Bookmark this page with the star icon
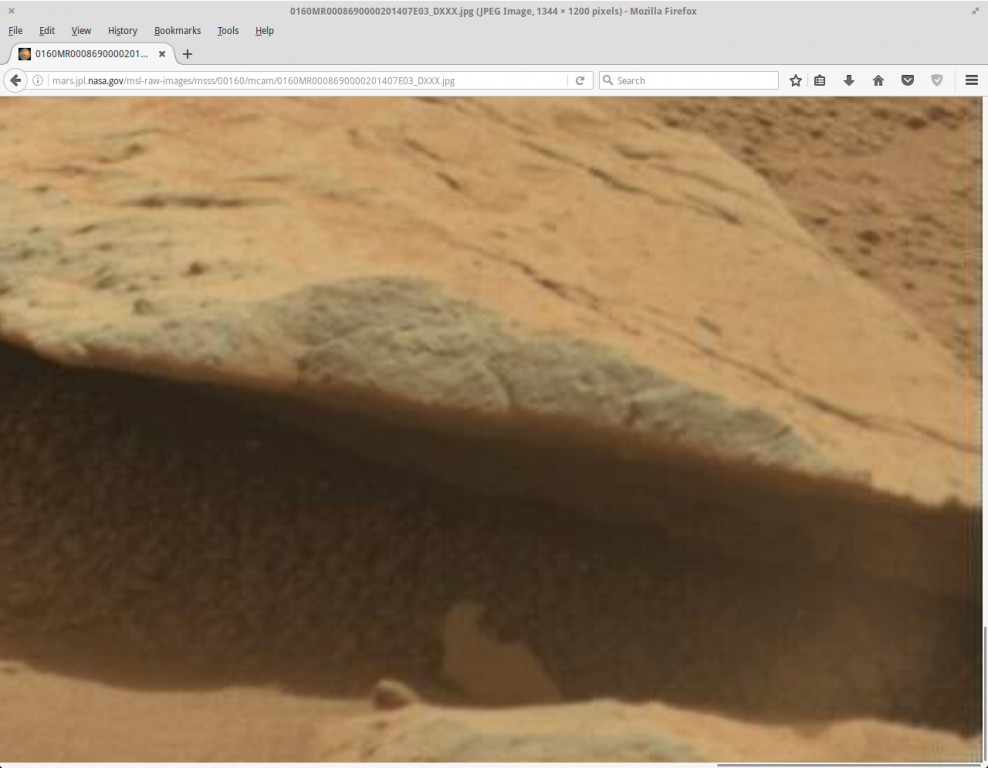 pyautogui.click(x=796, y=80)
